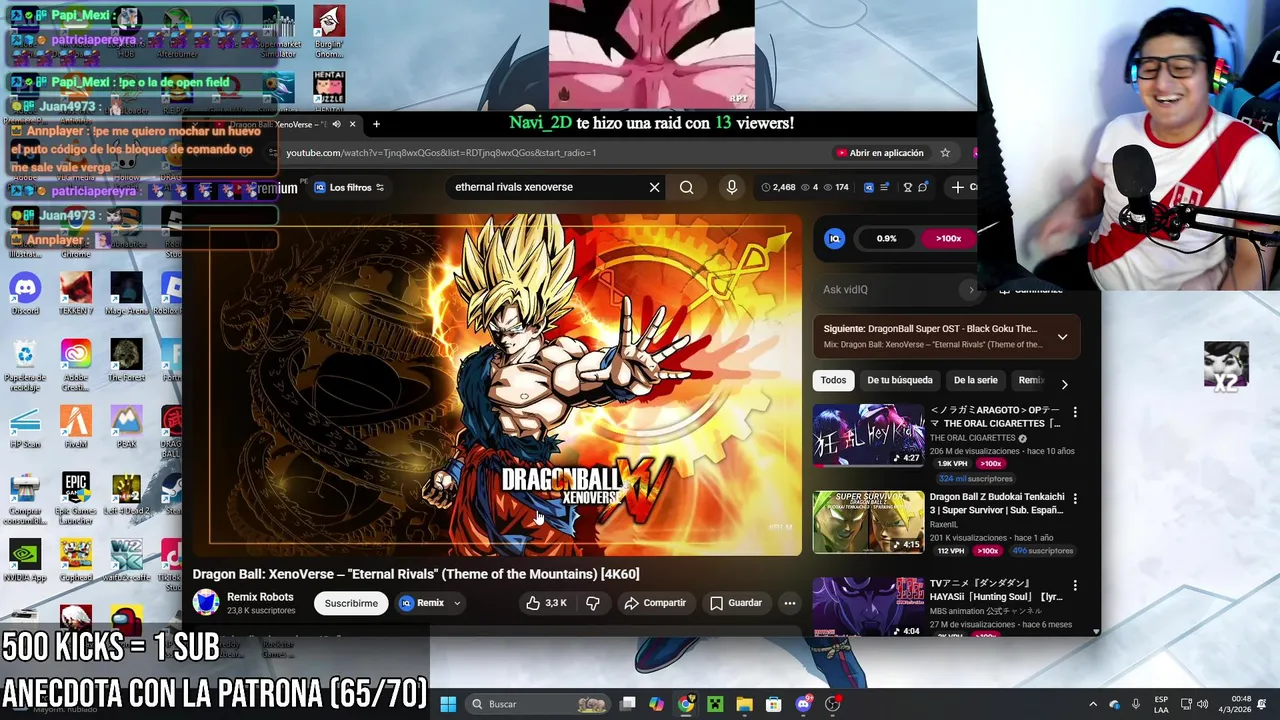Open options for HAYASii Hunting Soul video
This screenshot has width=1280, height=720.
(1075, 585)
